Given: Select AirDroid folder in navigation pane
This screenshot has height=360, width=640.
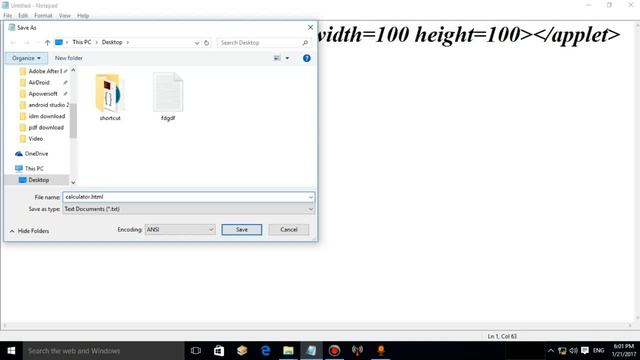Looking at the screenshot, I should click(x=39, y=82).
